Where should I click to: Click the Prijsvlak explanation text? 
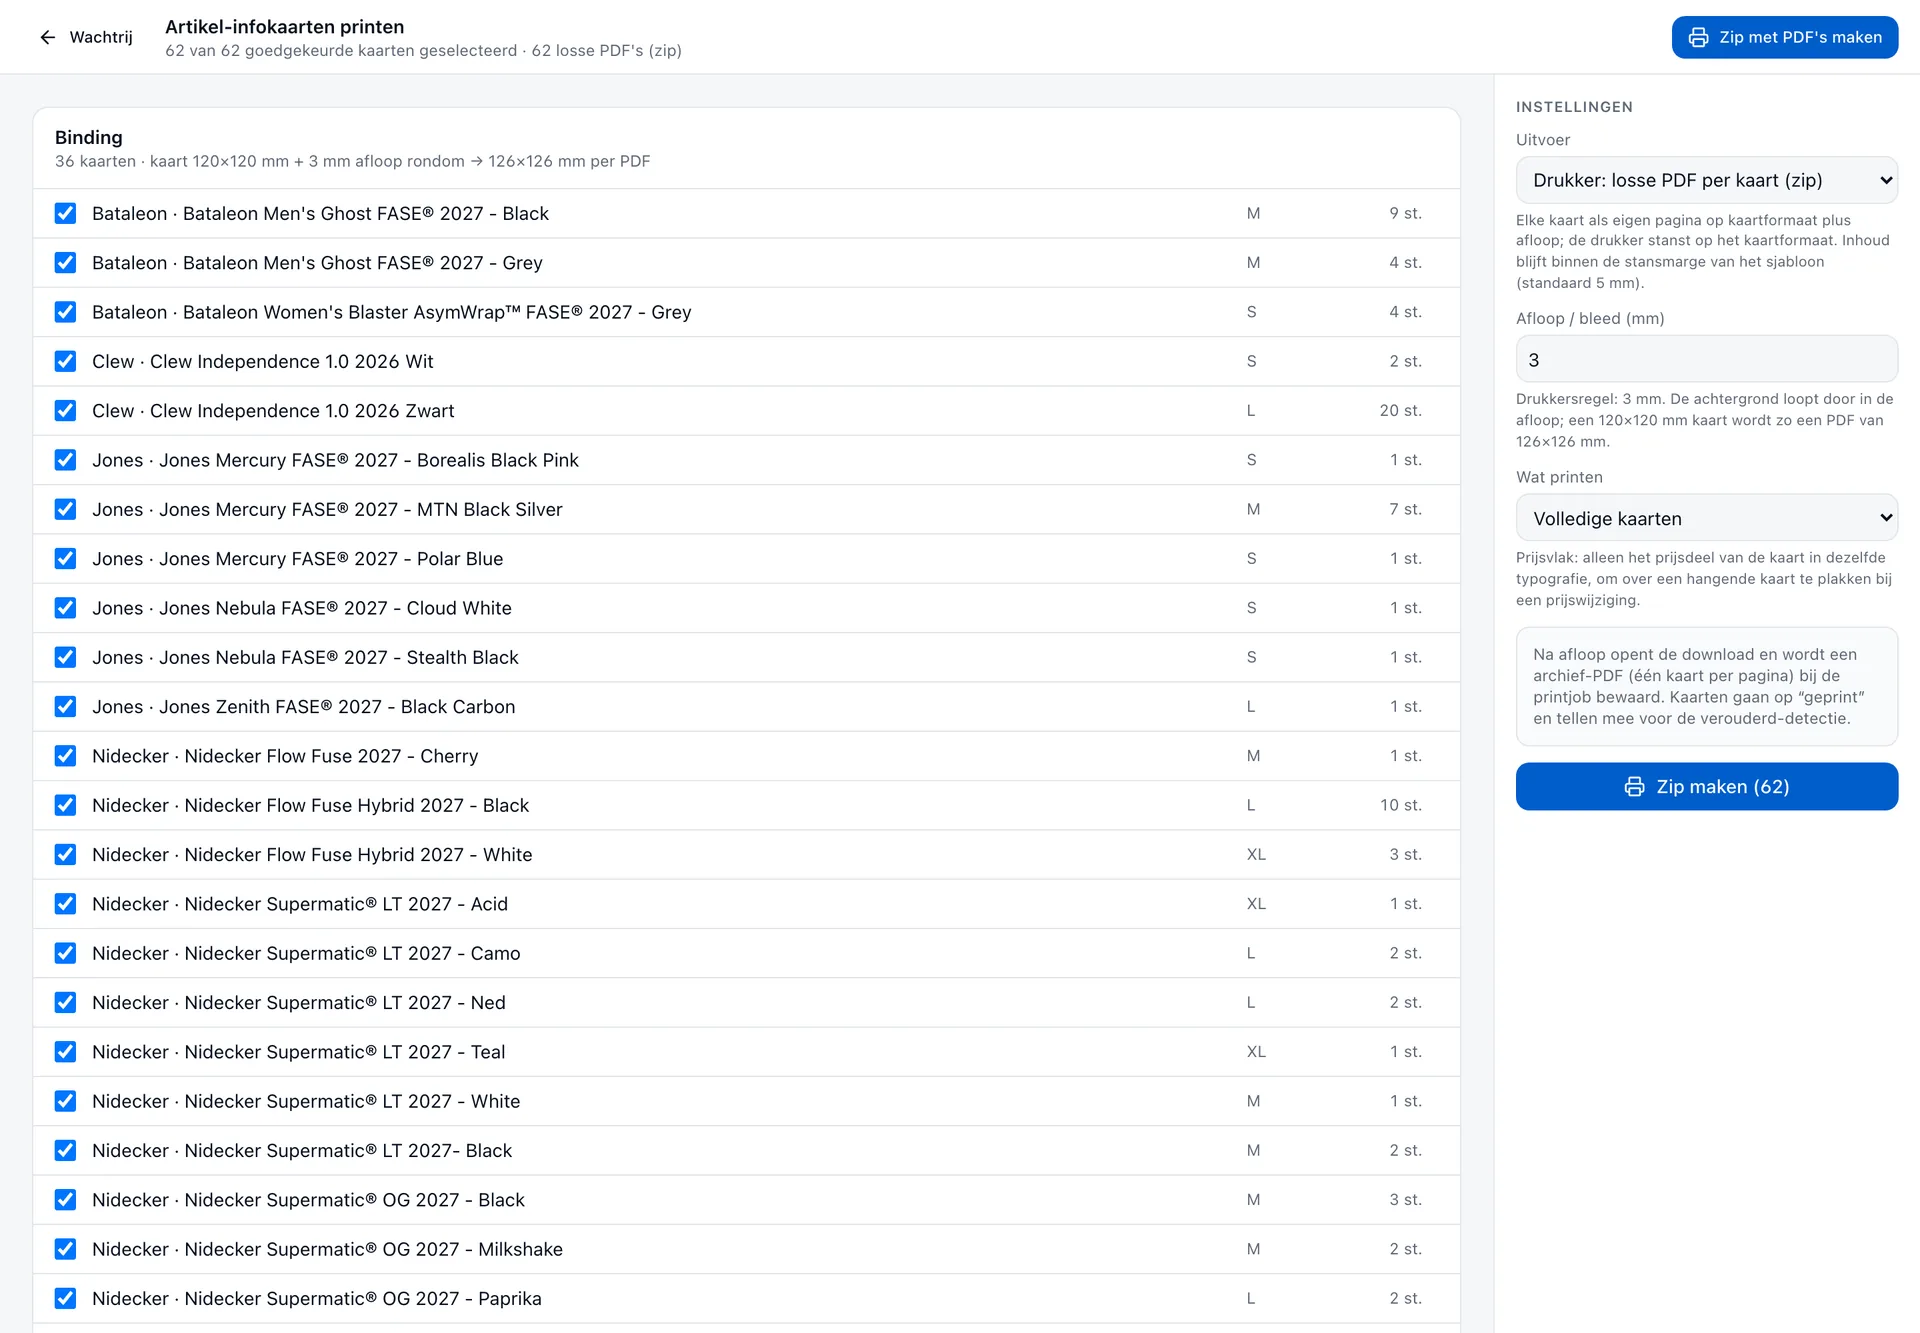click(1704, 579)
